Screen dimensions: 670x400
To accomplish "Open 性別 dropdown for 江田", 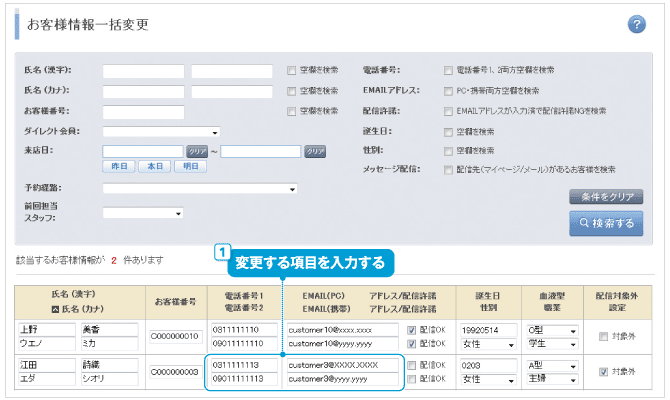I will coord(488,379).
